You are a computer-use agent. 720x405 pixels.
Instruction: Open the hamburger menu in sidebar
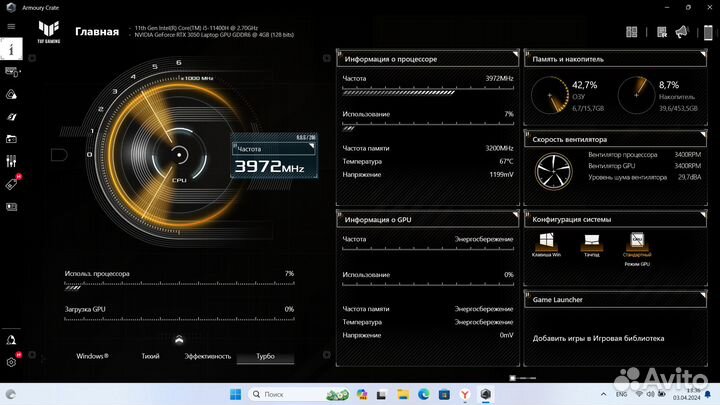click(x=11, y=27)
